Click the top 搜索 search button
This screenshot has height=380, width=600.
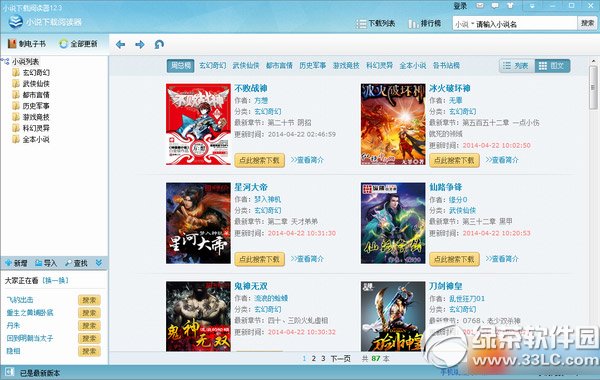point(587,23)
